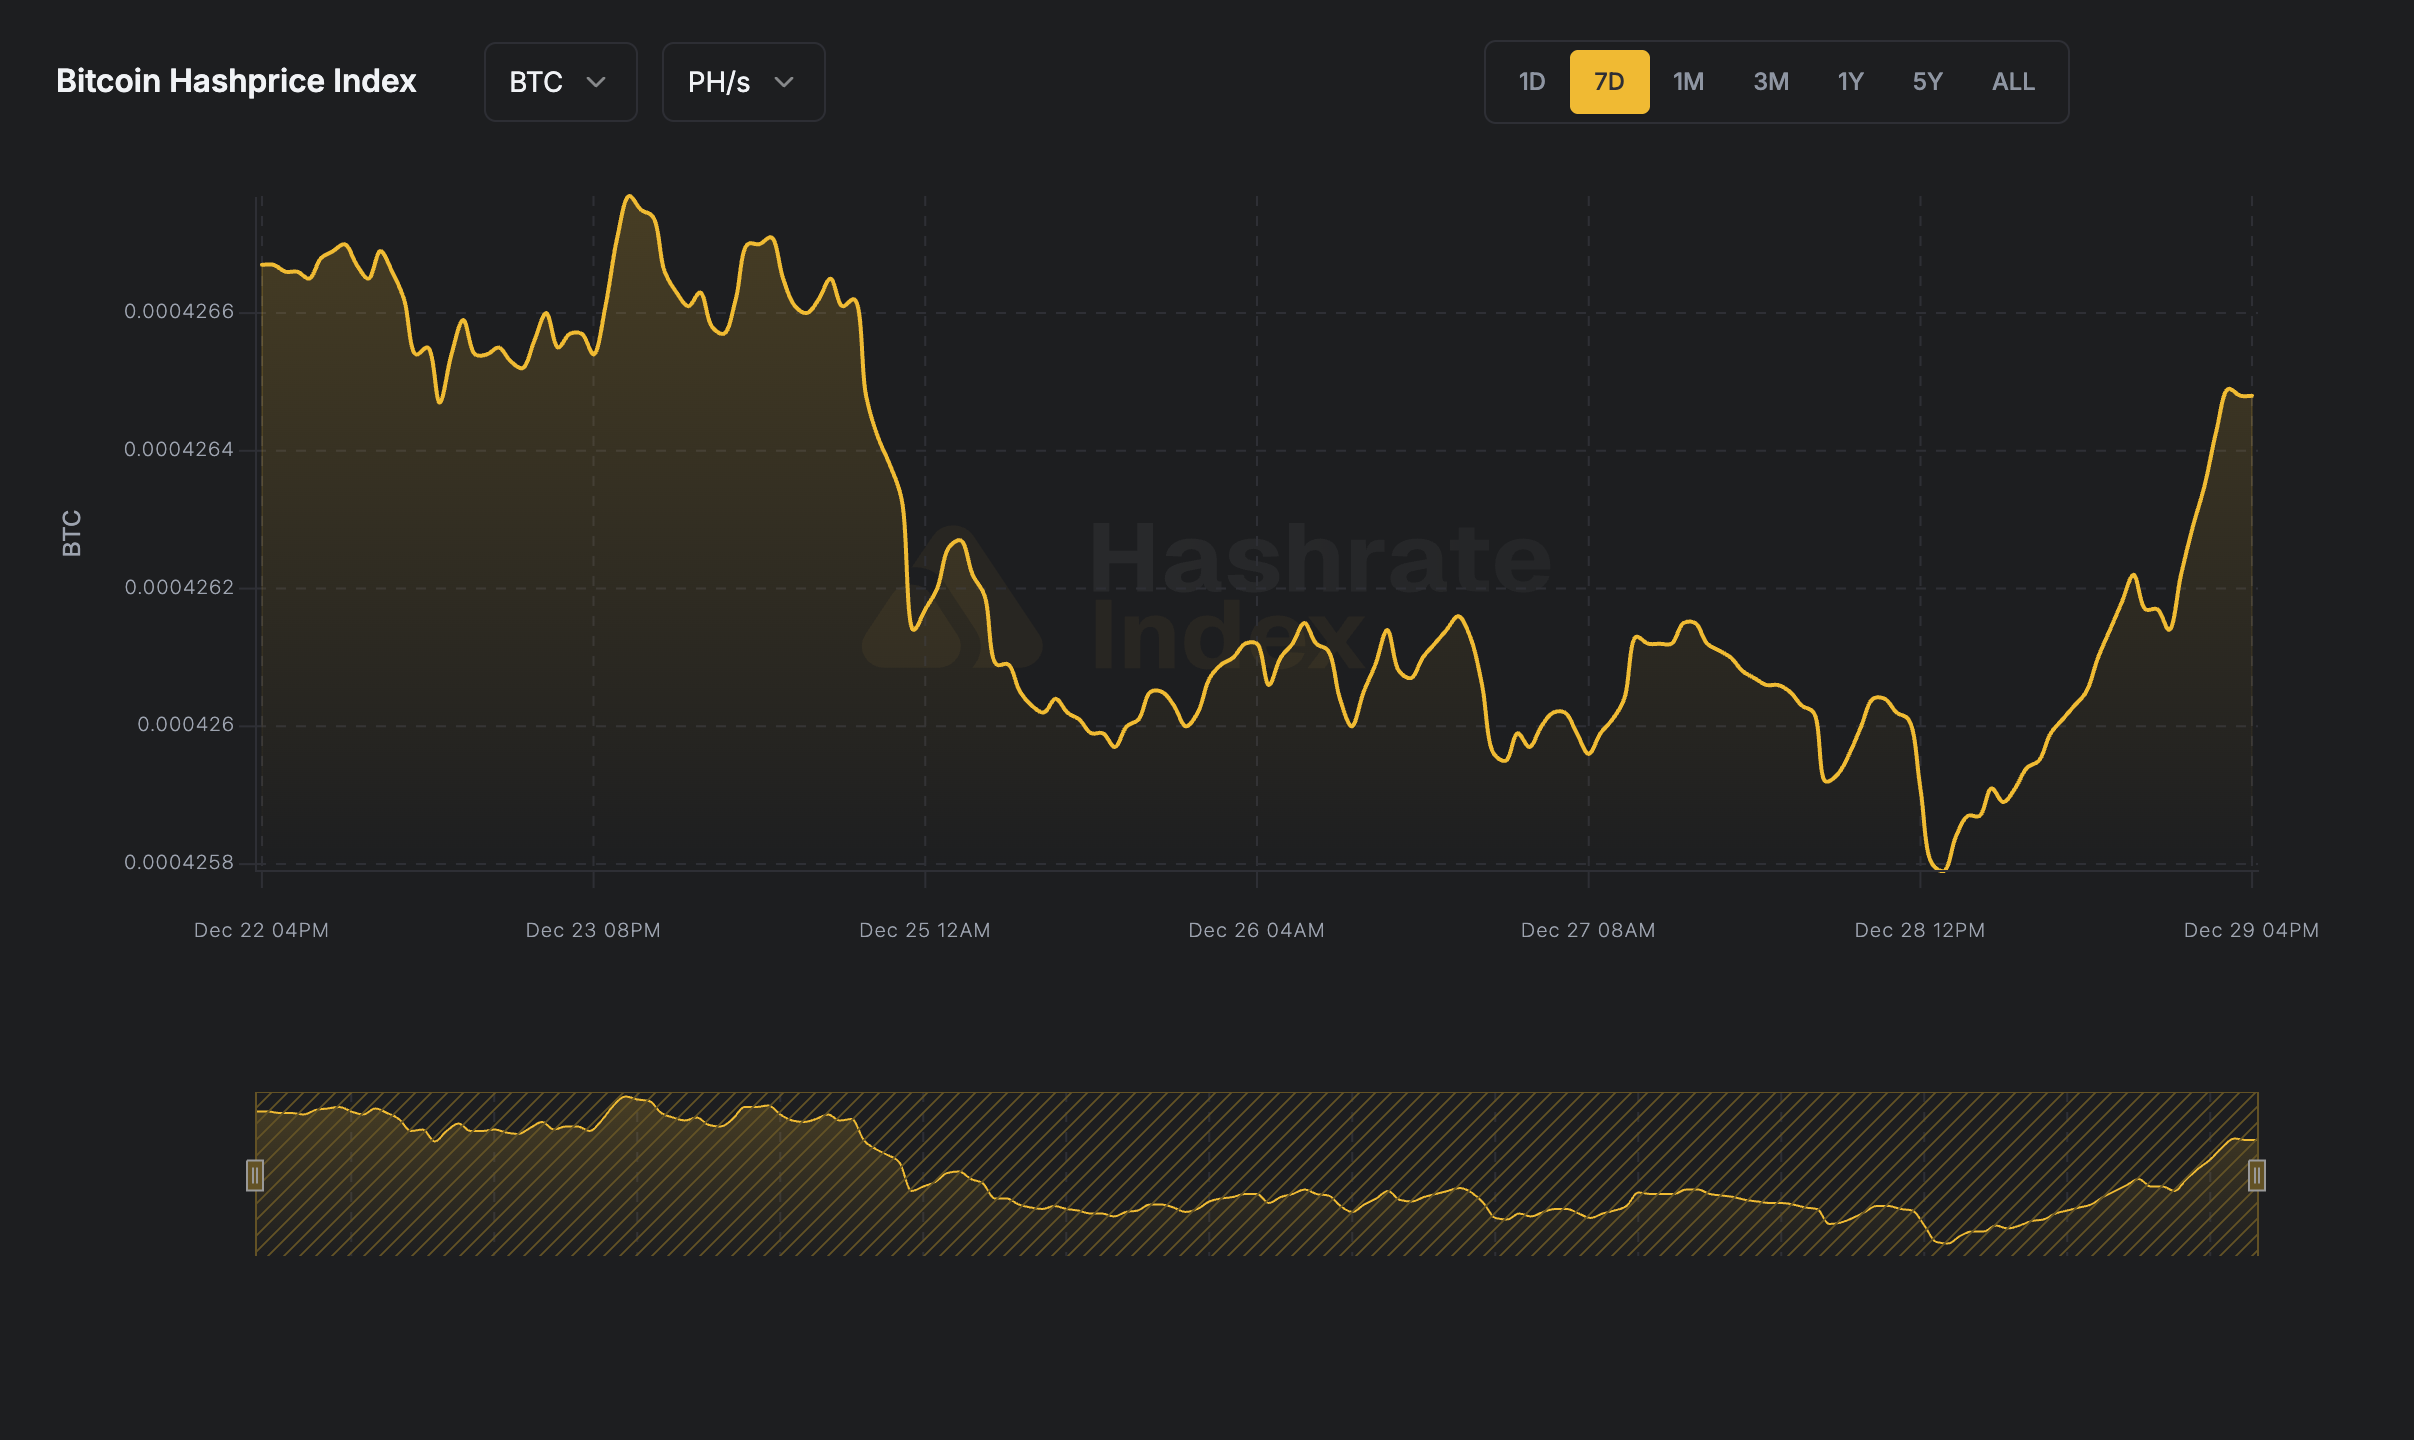Viewport: 2414px width, 1440px height.
Task: Select the 5Y time range button
Action: pos(1927,81)
